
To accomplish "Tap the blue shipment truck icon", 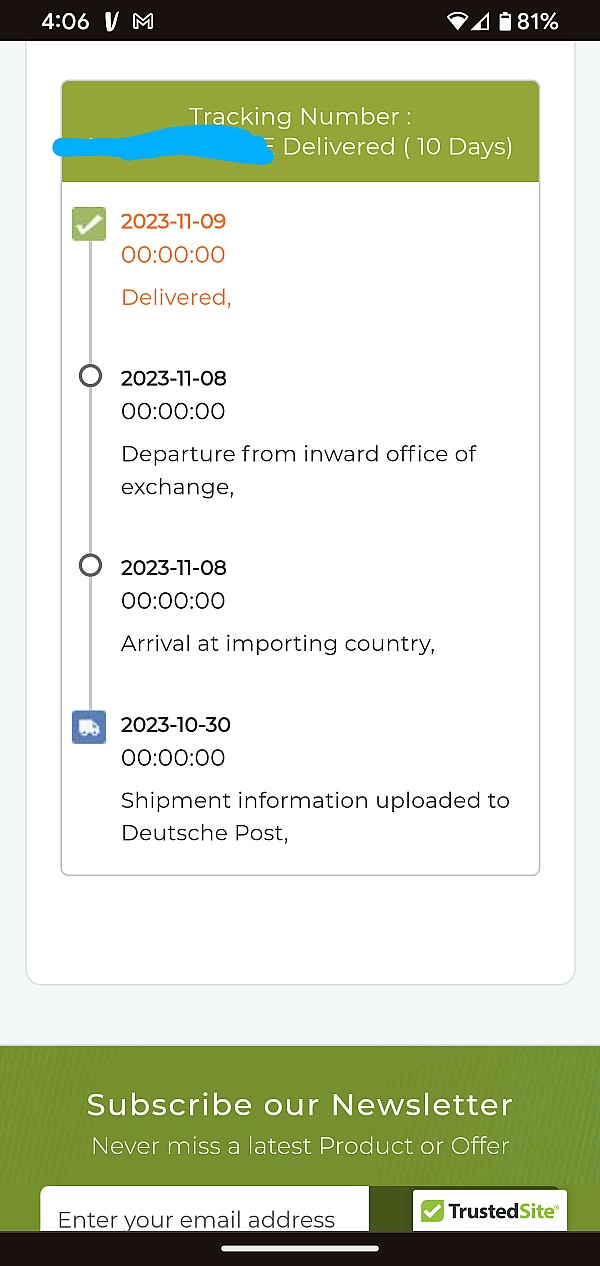I will point(89,726).
